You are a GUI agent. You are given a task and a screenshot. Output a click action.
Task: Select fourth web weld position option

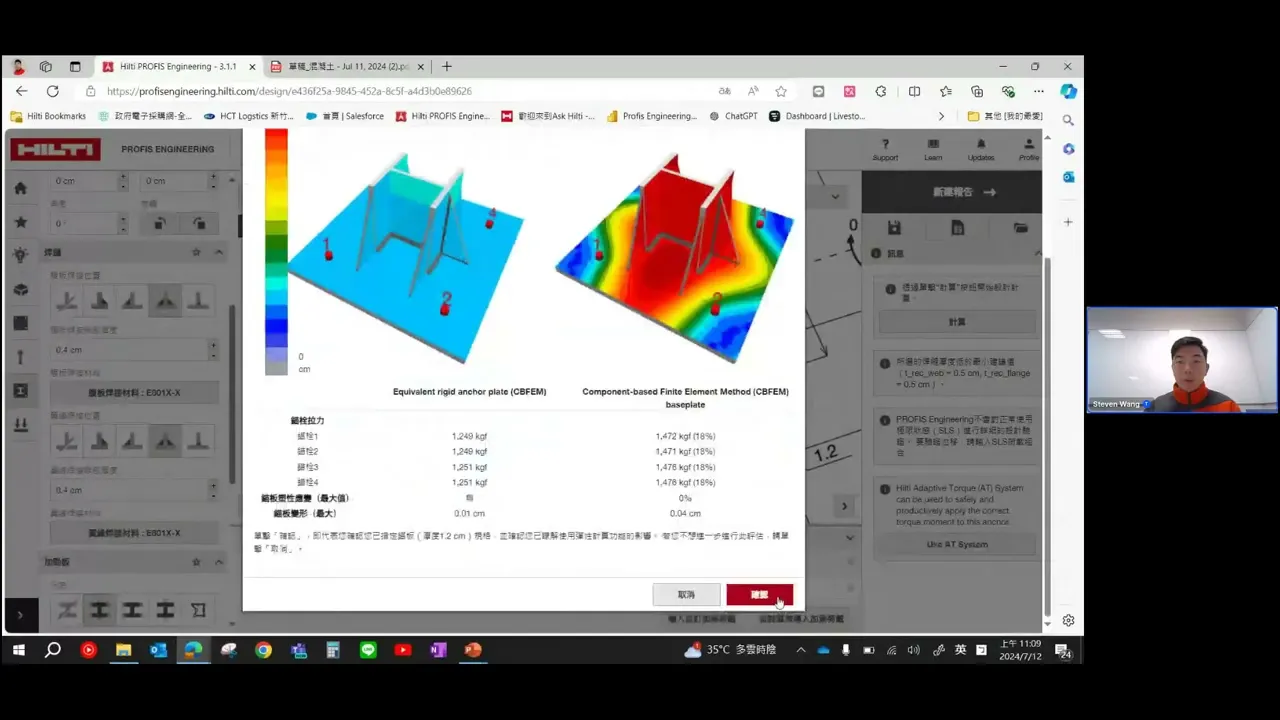click(165, 299)
